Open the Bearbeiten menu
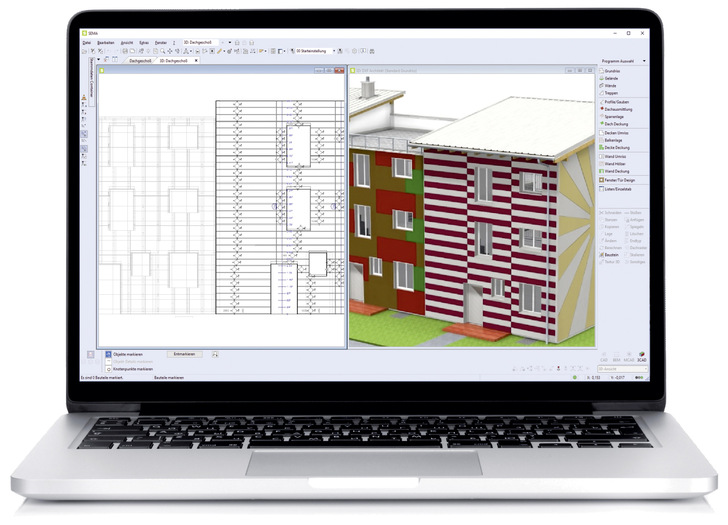728x525 pixels. [105, 43]
